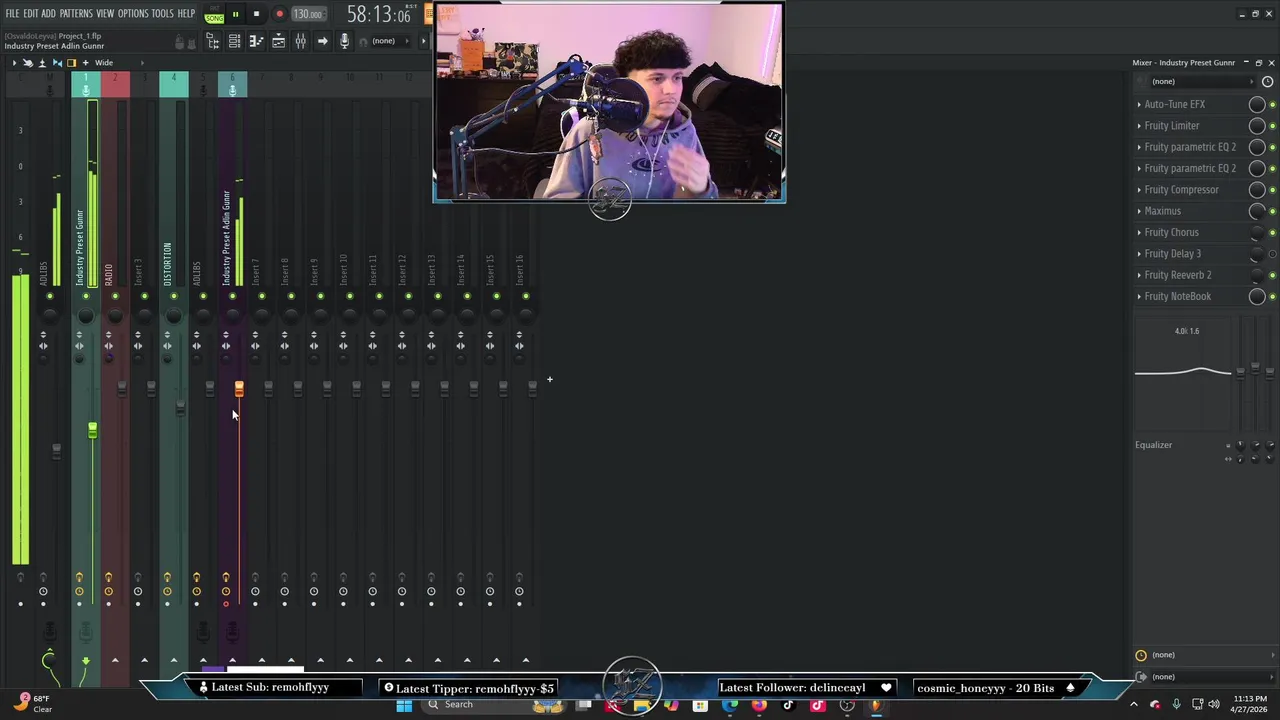
Task: Click the headphone icon beside (none) selector
Action: [362, 41]
